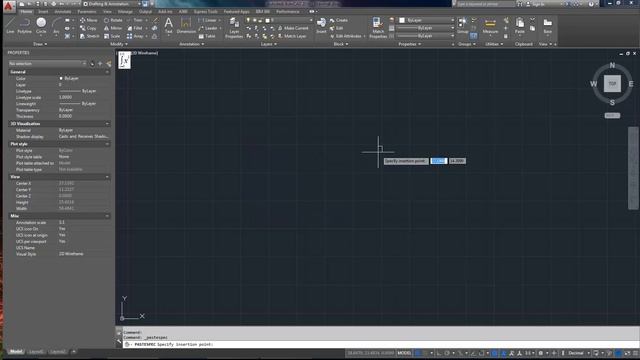Viewport: 640px width, 360px height.
Task: Open the Insert ribbon tab
Action: click(x=43, y=11)
